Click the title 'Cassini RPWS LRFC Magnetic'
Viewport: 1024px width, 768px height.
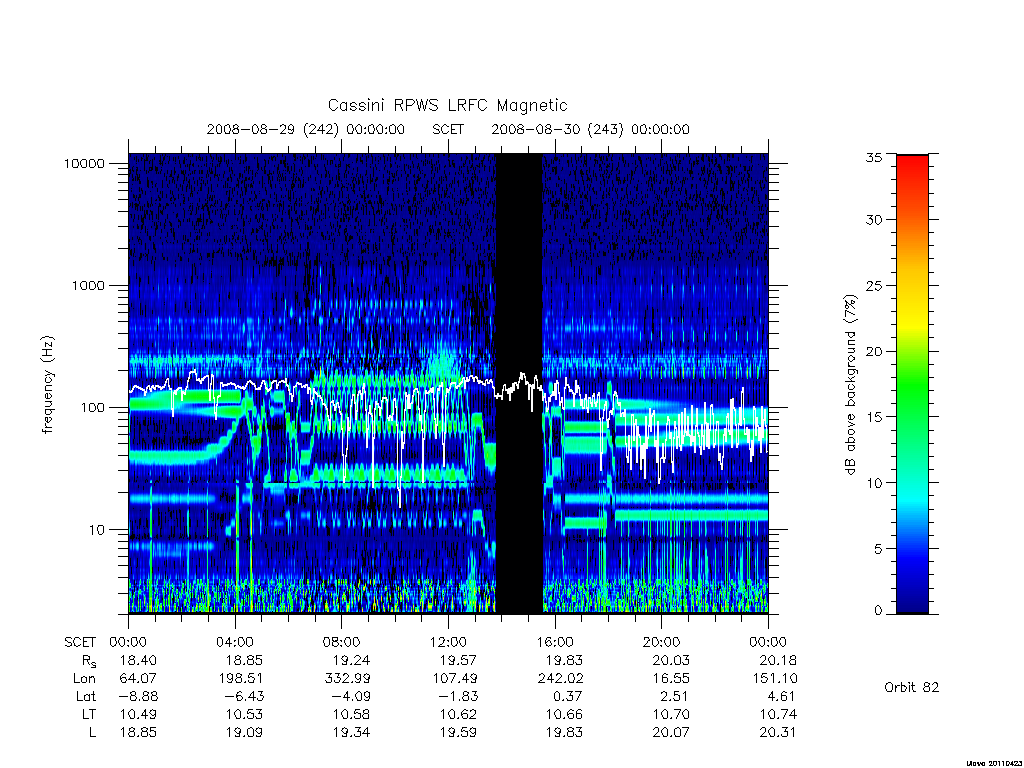tap(447, 105)
